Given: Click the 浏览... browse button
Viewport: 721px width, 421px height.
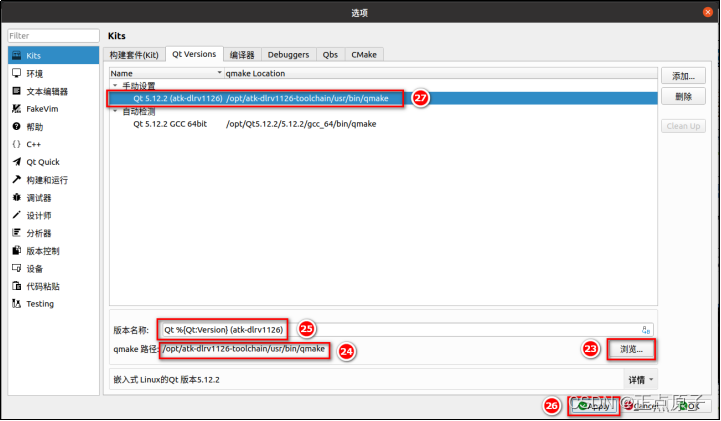Looking at the screenshot, I should [x=631, y=349].
